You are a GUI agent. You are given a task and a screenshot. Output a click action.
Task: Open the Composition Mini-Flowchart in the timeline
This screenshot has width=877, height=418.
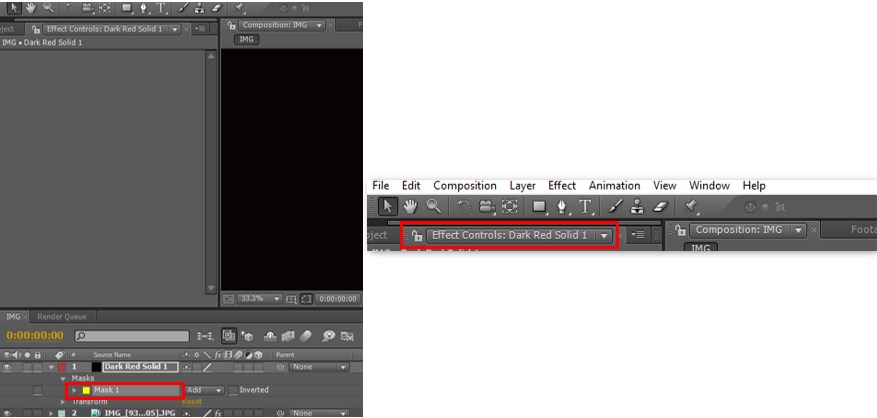[205, 336]
